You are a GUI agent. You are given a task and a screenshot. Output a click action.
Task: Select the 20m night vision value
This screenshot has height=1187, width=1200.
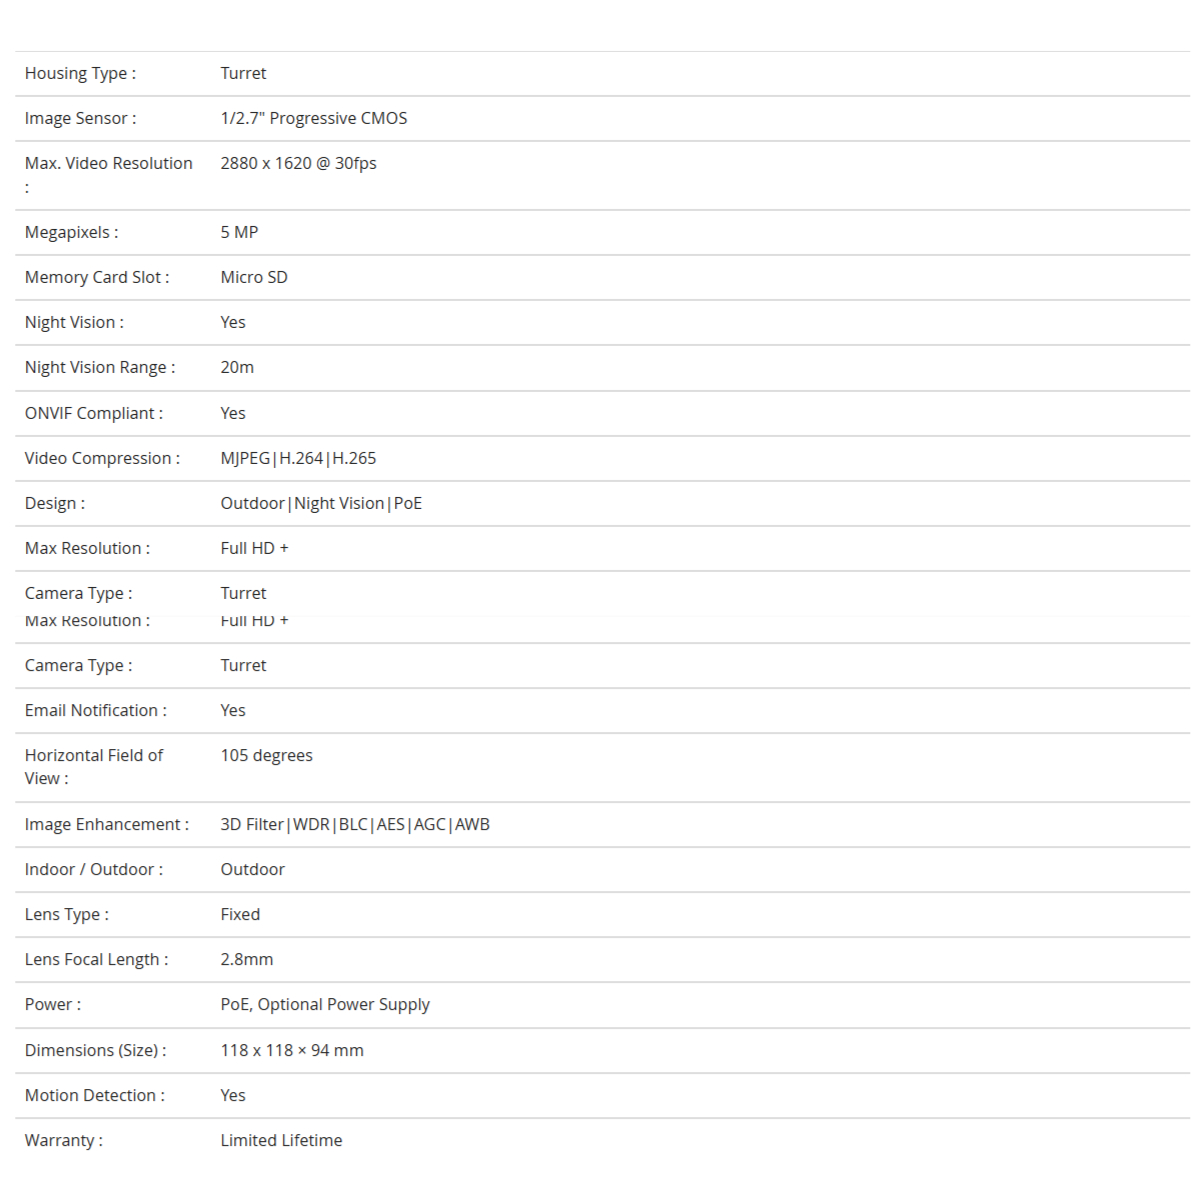point(237,367)
